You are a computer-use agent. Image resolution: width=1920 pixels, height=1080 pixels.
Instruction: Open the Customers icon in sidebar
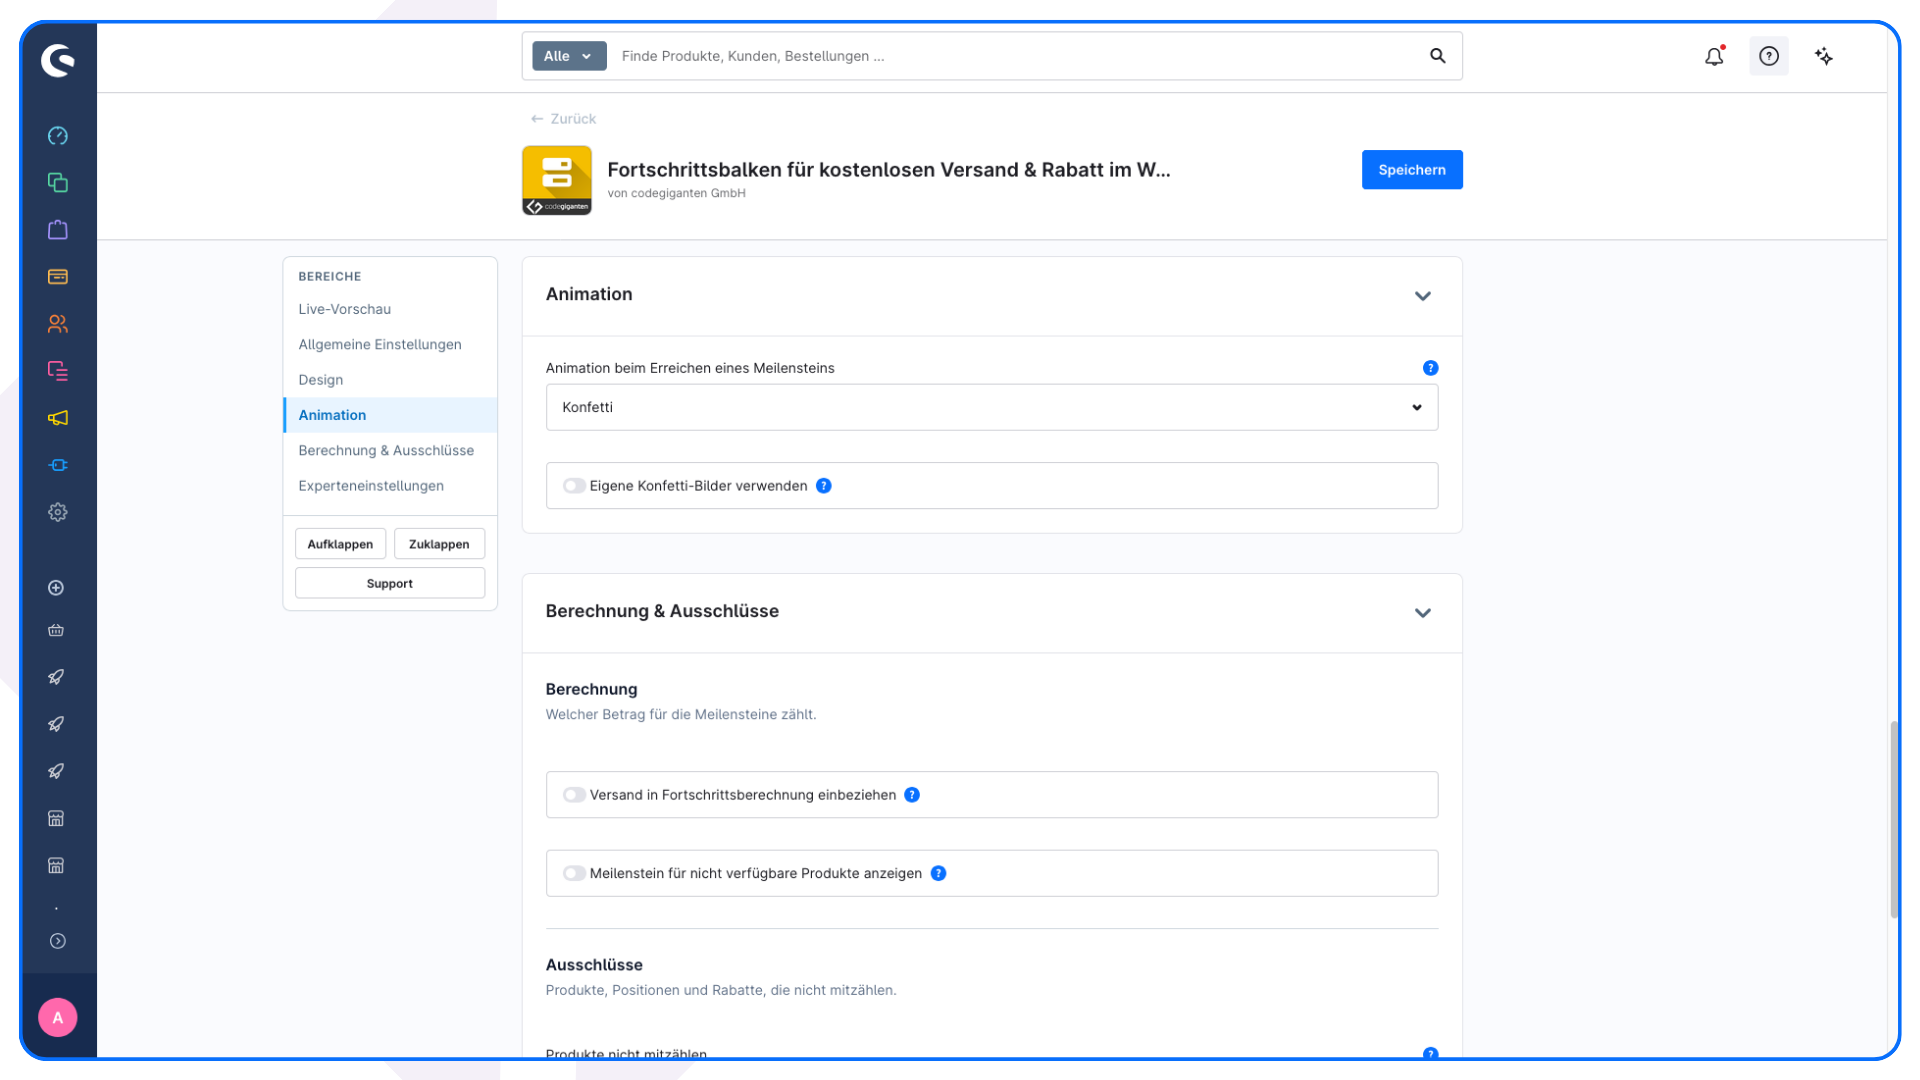click(58, 324)
